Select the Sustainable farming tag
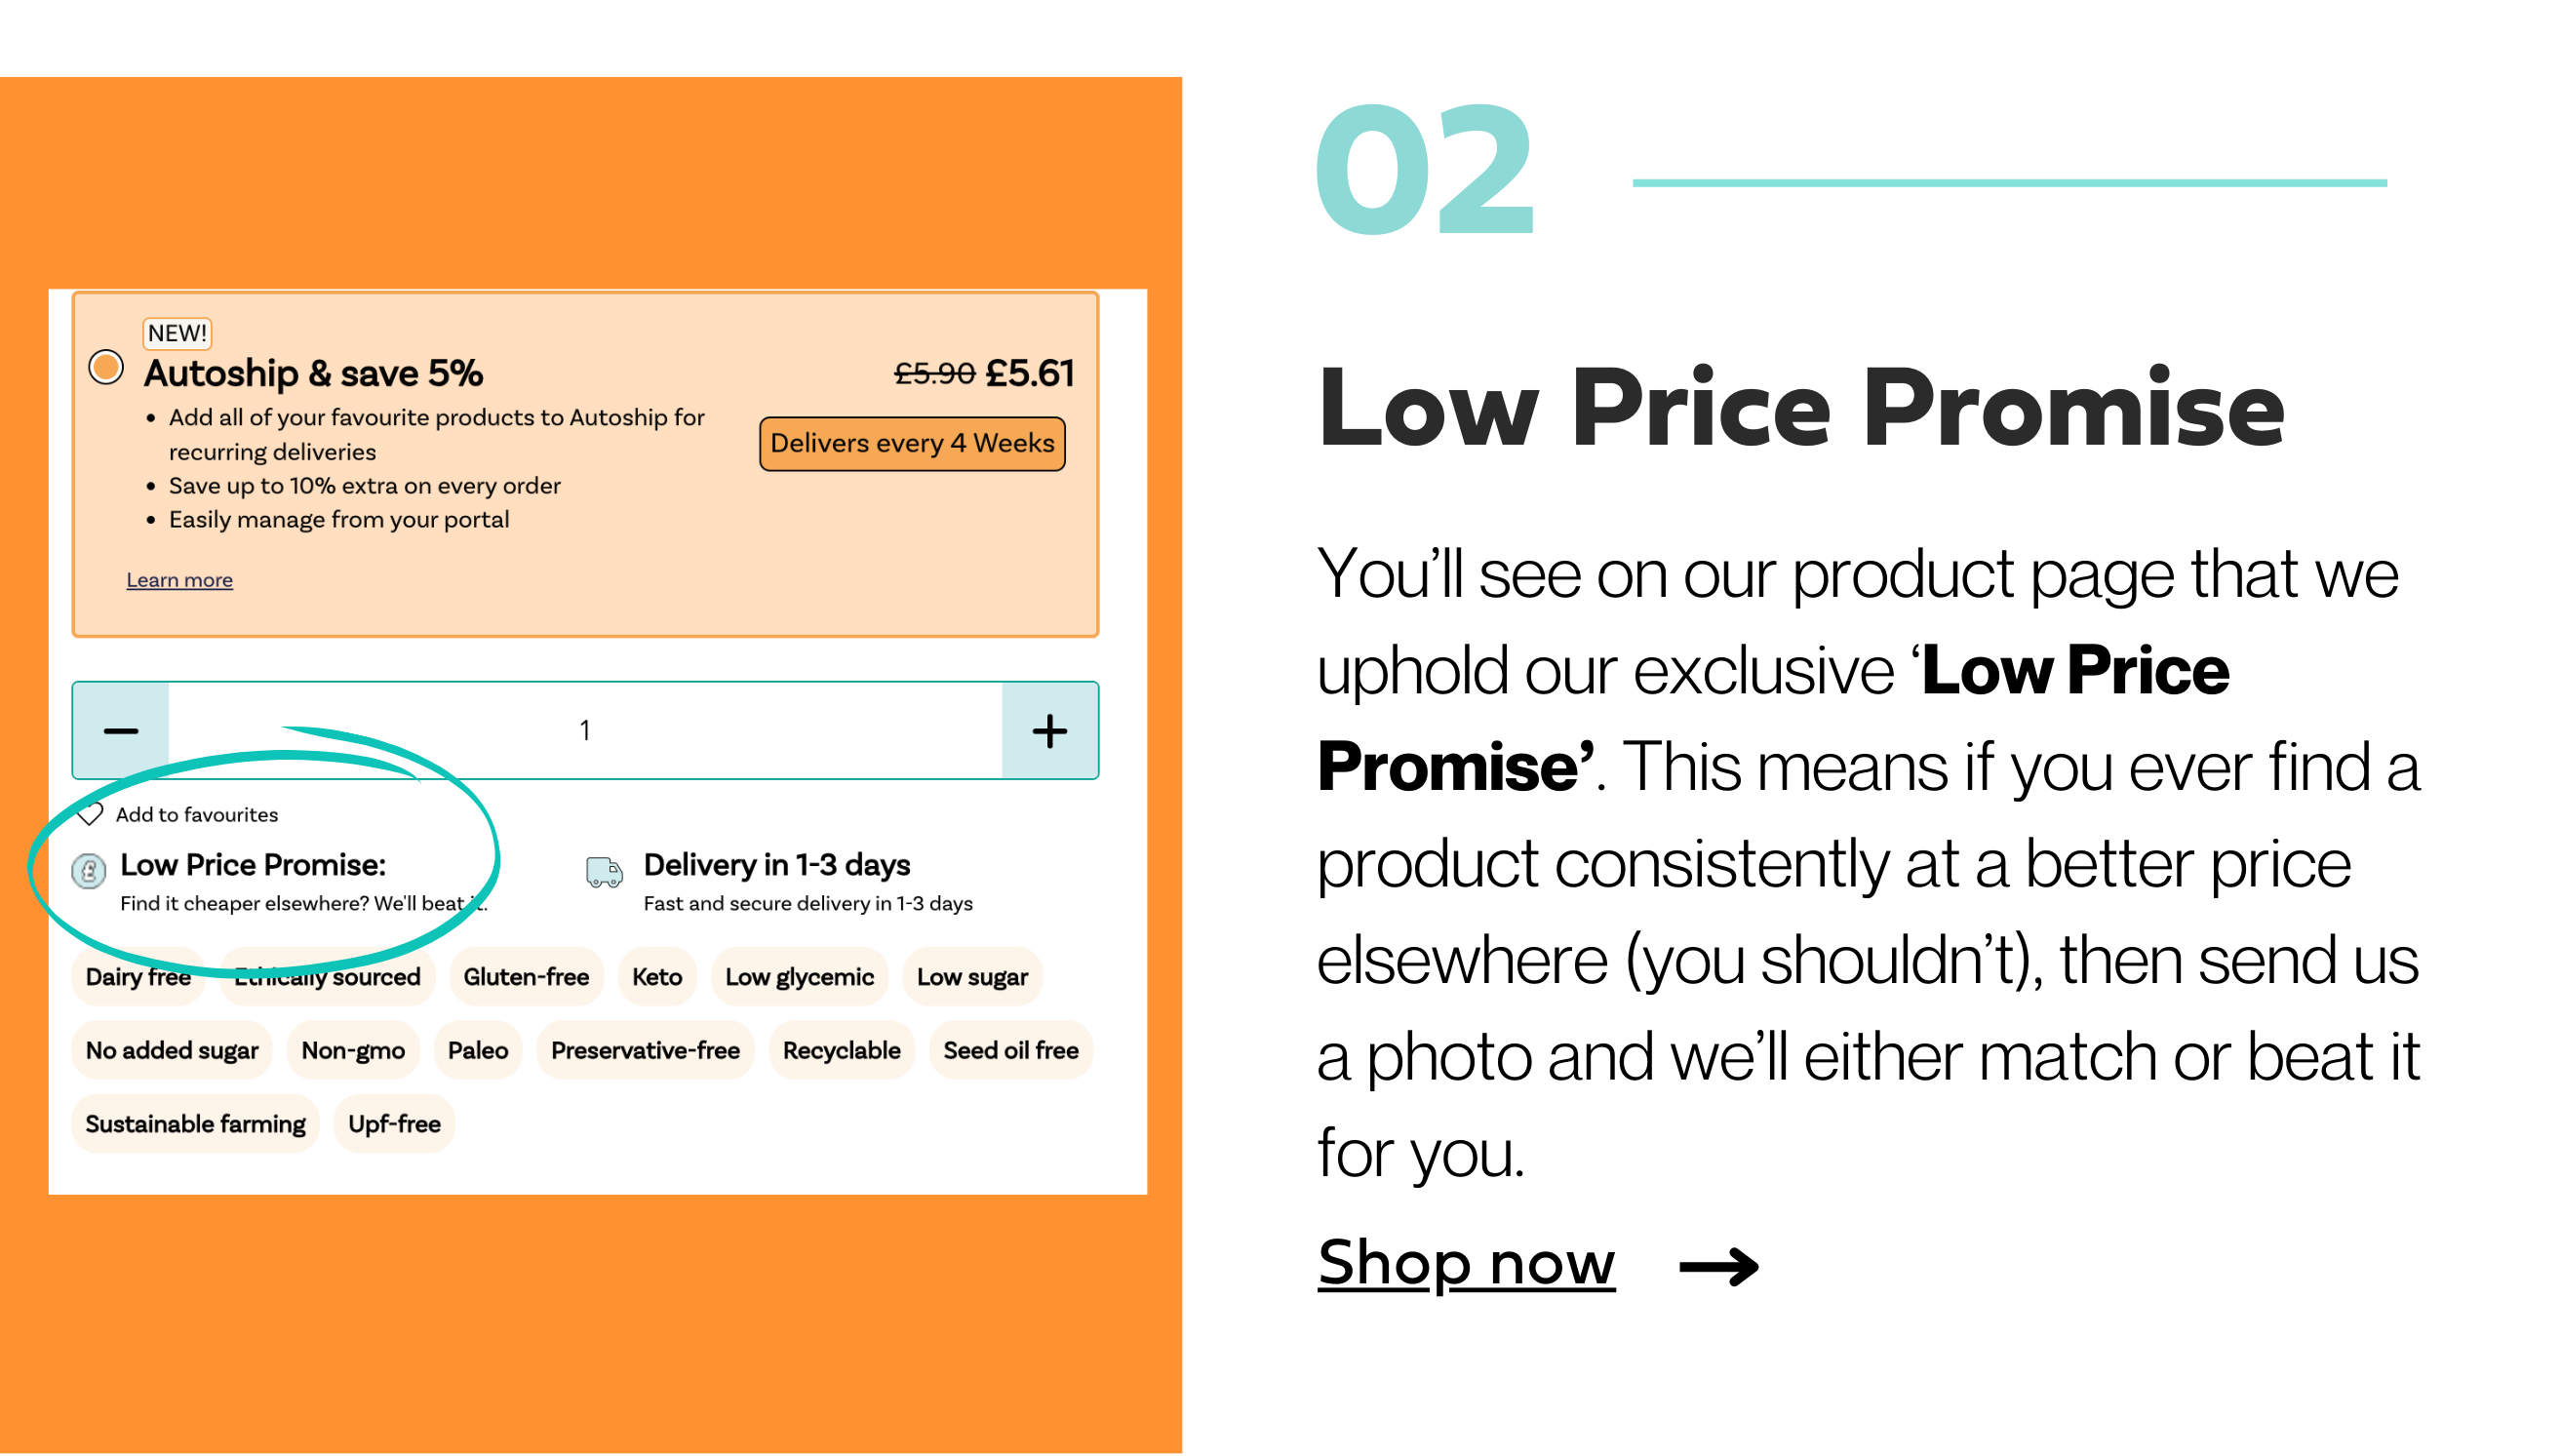Image resolution: width=2561 pixels, height=1456 pixels. pyautogui.click(x=196, y=1125)
